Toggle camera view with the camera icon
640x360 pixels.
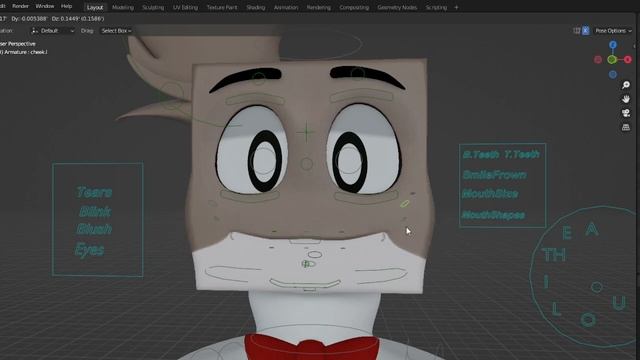coord(625,113)
